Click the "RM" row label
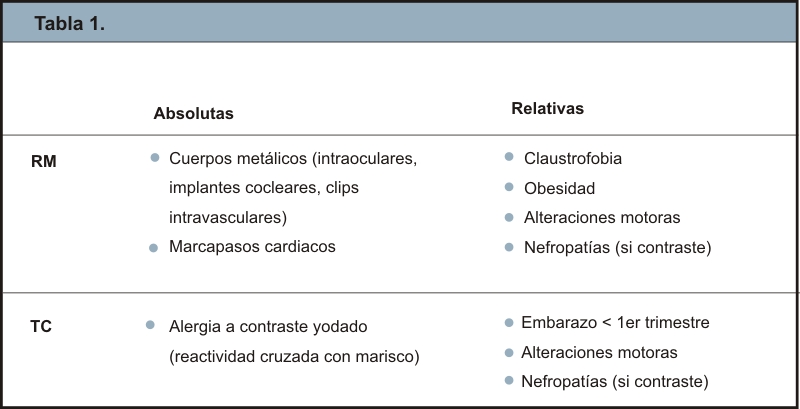This screenshot has width=800, height=409. (45, 158)
